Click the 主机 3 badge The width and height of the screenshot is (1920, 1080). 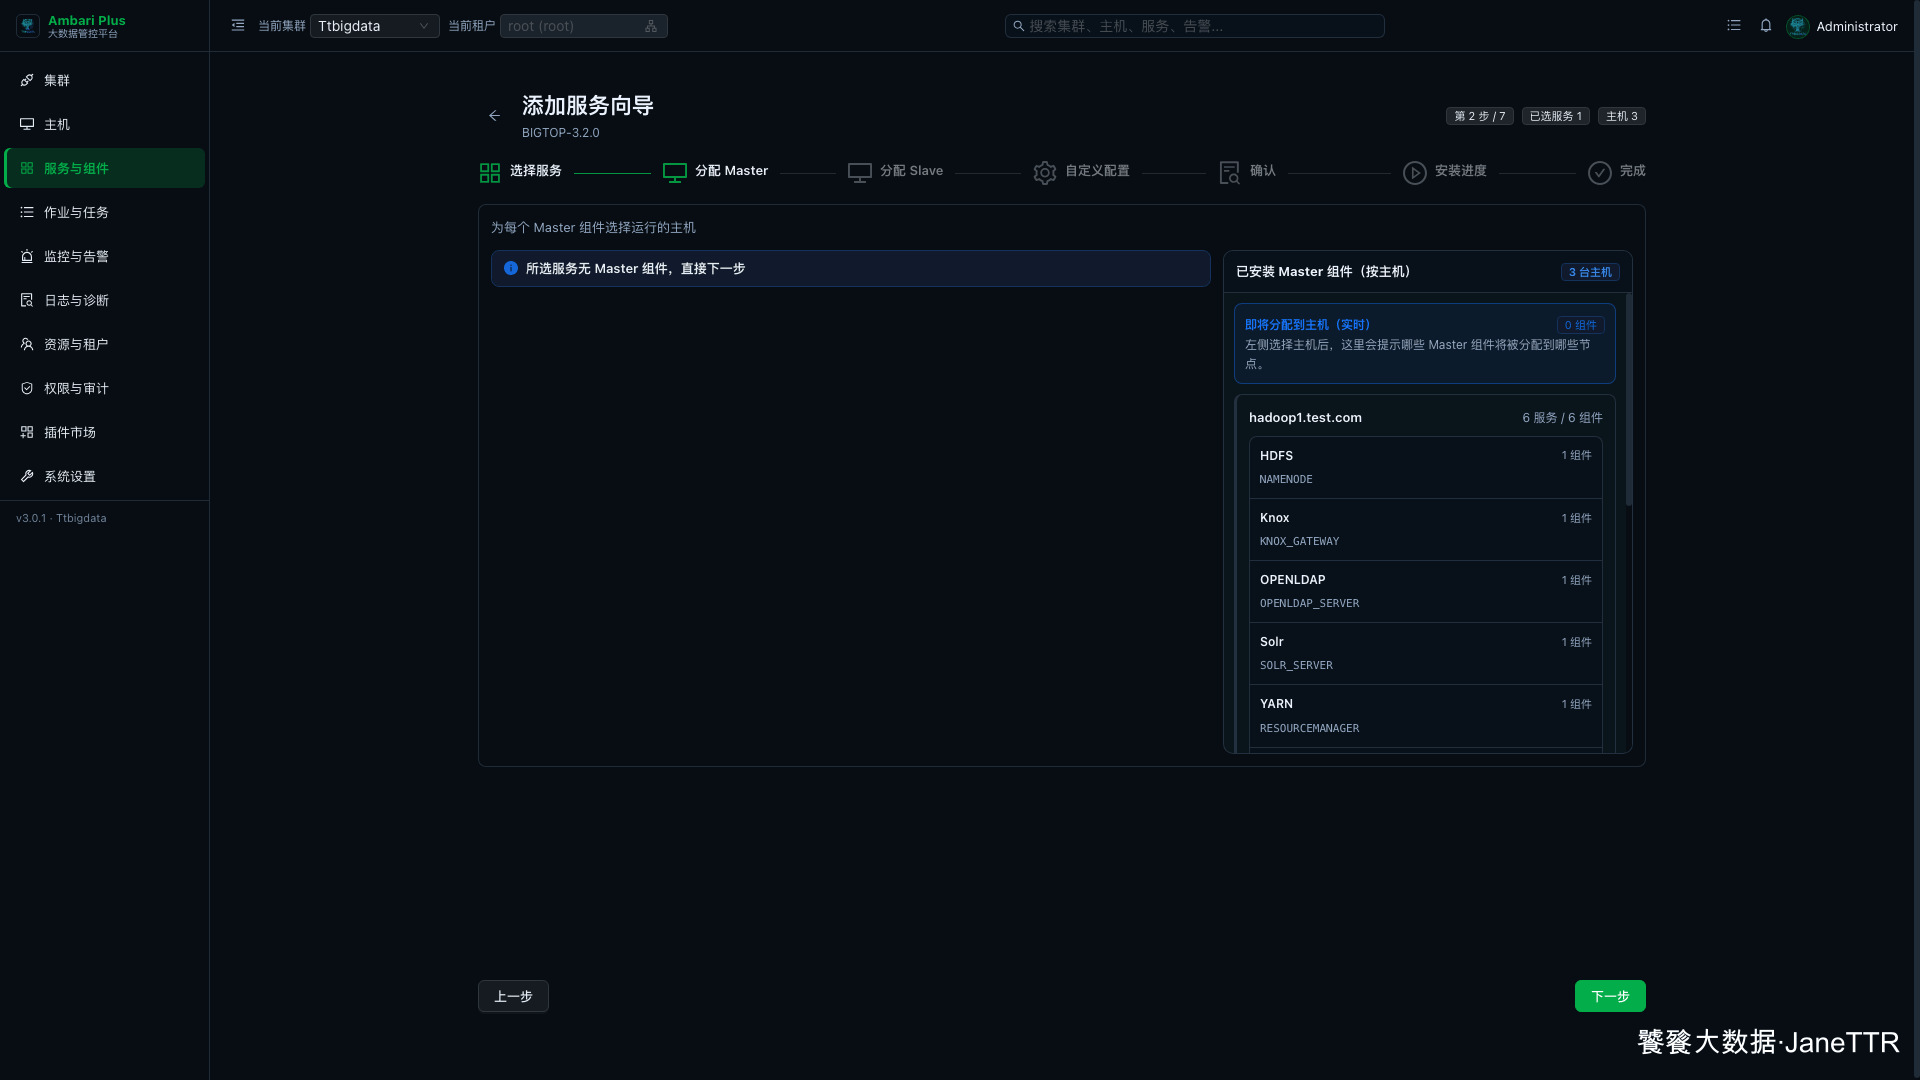[x=1621, y=116]
